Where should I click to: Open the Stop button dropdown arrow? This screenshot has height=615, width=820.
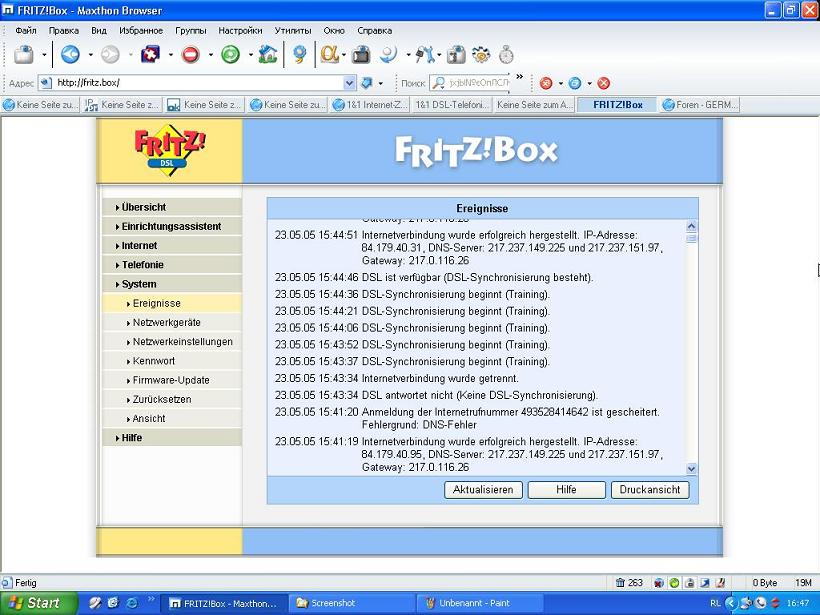tap(210, 54)
